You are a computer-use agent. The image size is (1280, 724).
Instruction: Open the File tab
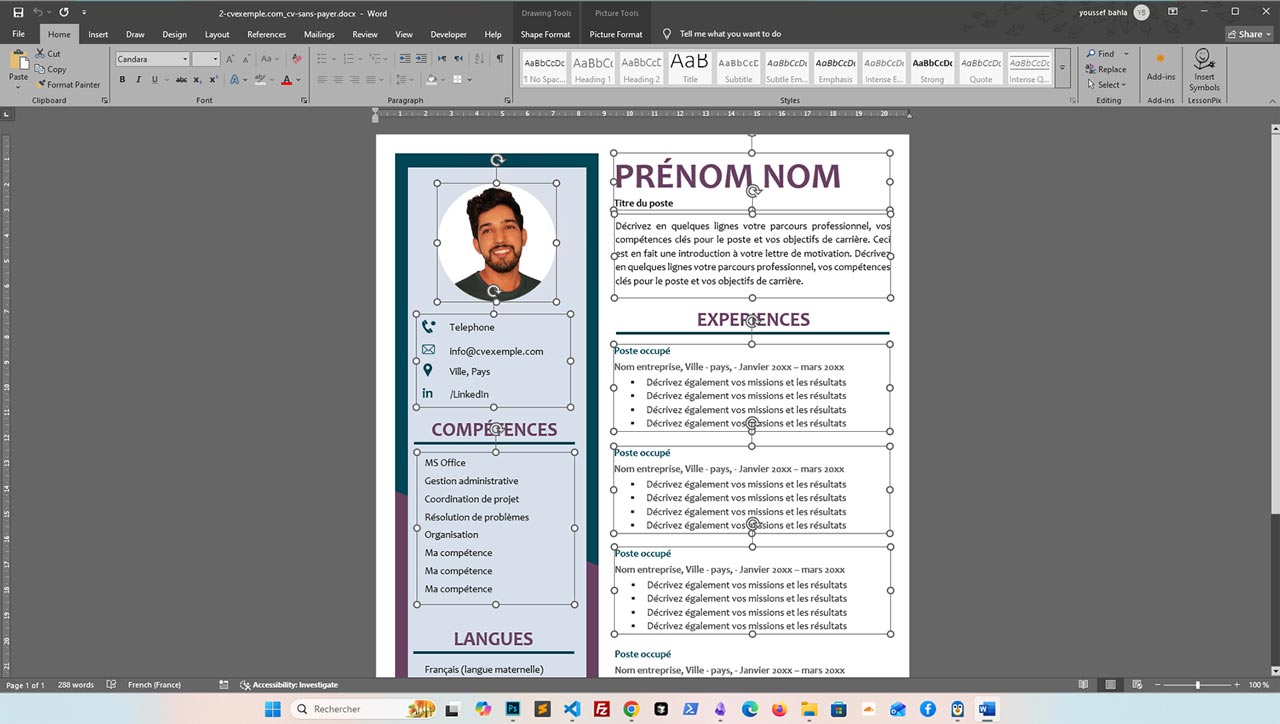(18, 34)
